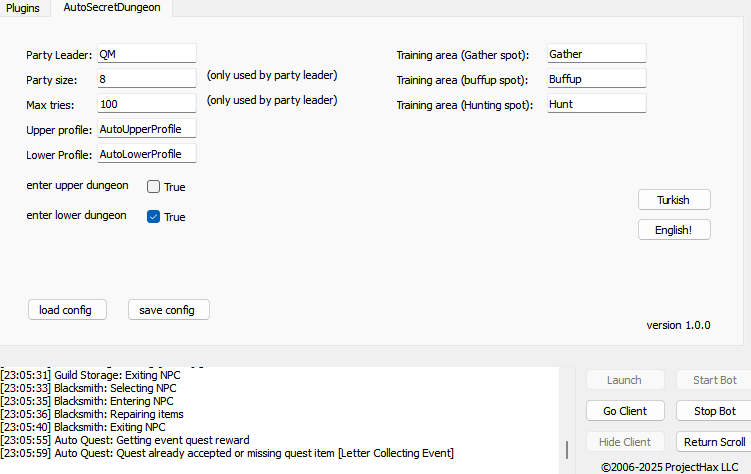Uncheck the enter lower dungeon checkbox
751x474 pixels.
154,217
